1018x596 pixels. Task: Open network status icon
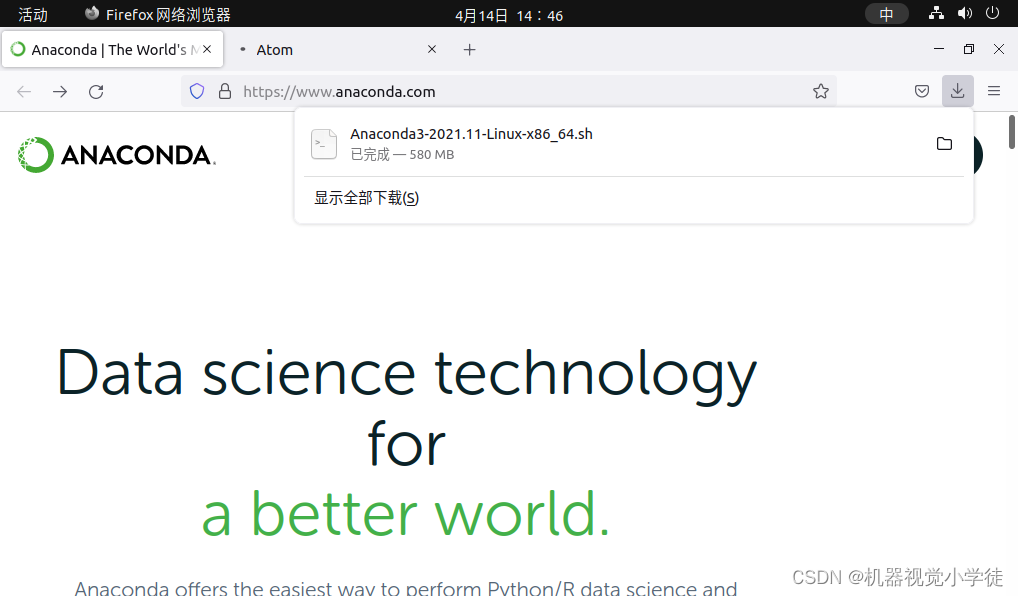coord(936,13)
